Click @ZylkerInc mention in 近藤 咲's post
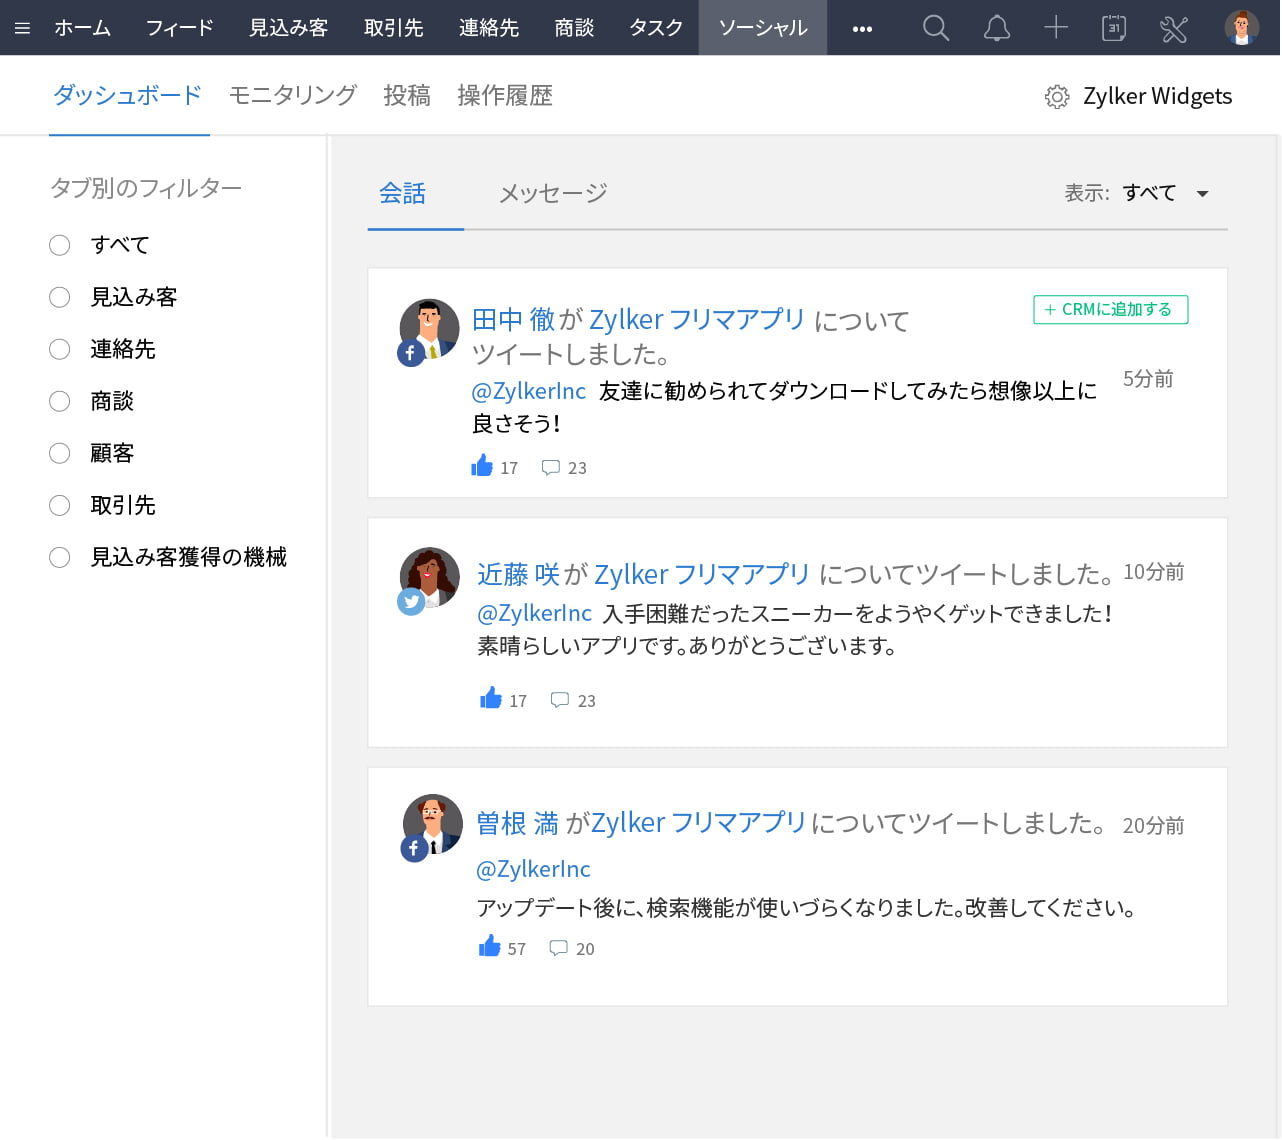This screenshot has height=1140, width=1282. (535, 613)
